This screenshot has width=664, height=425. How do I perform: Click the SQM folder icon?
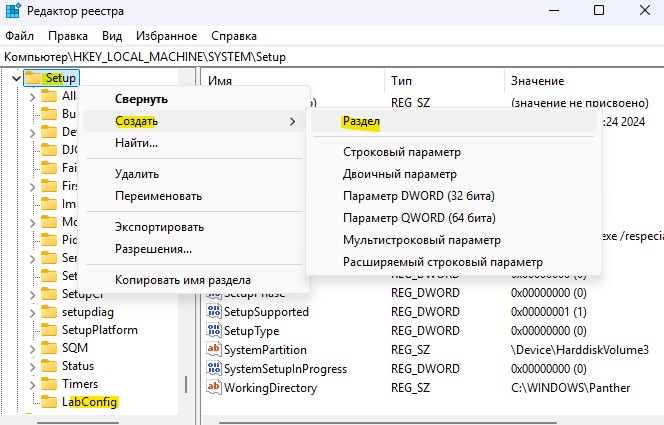(49, 348)
